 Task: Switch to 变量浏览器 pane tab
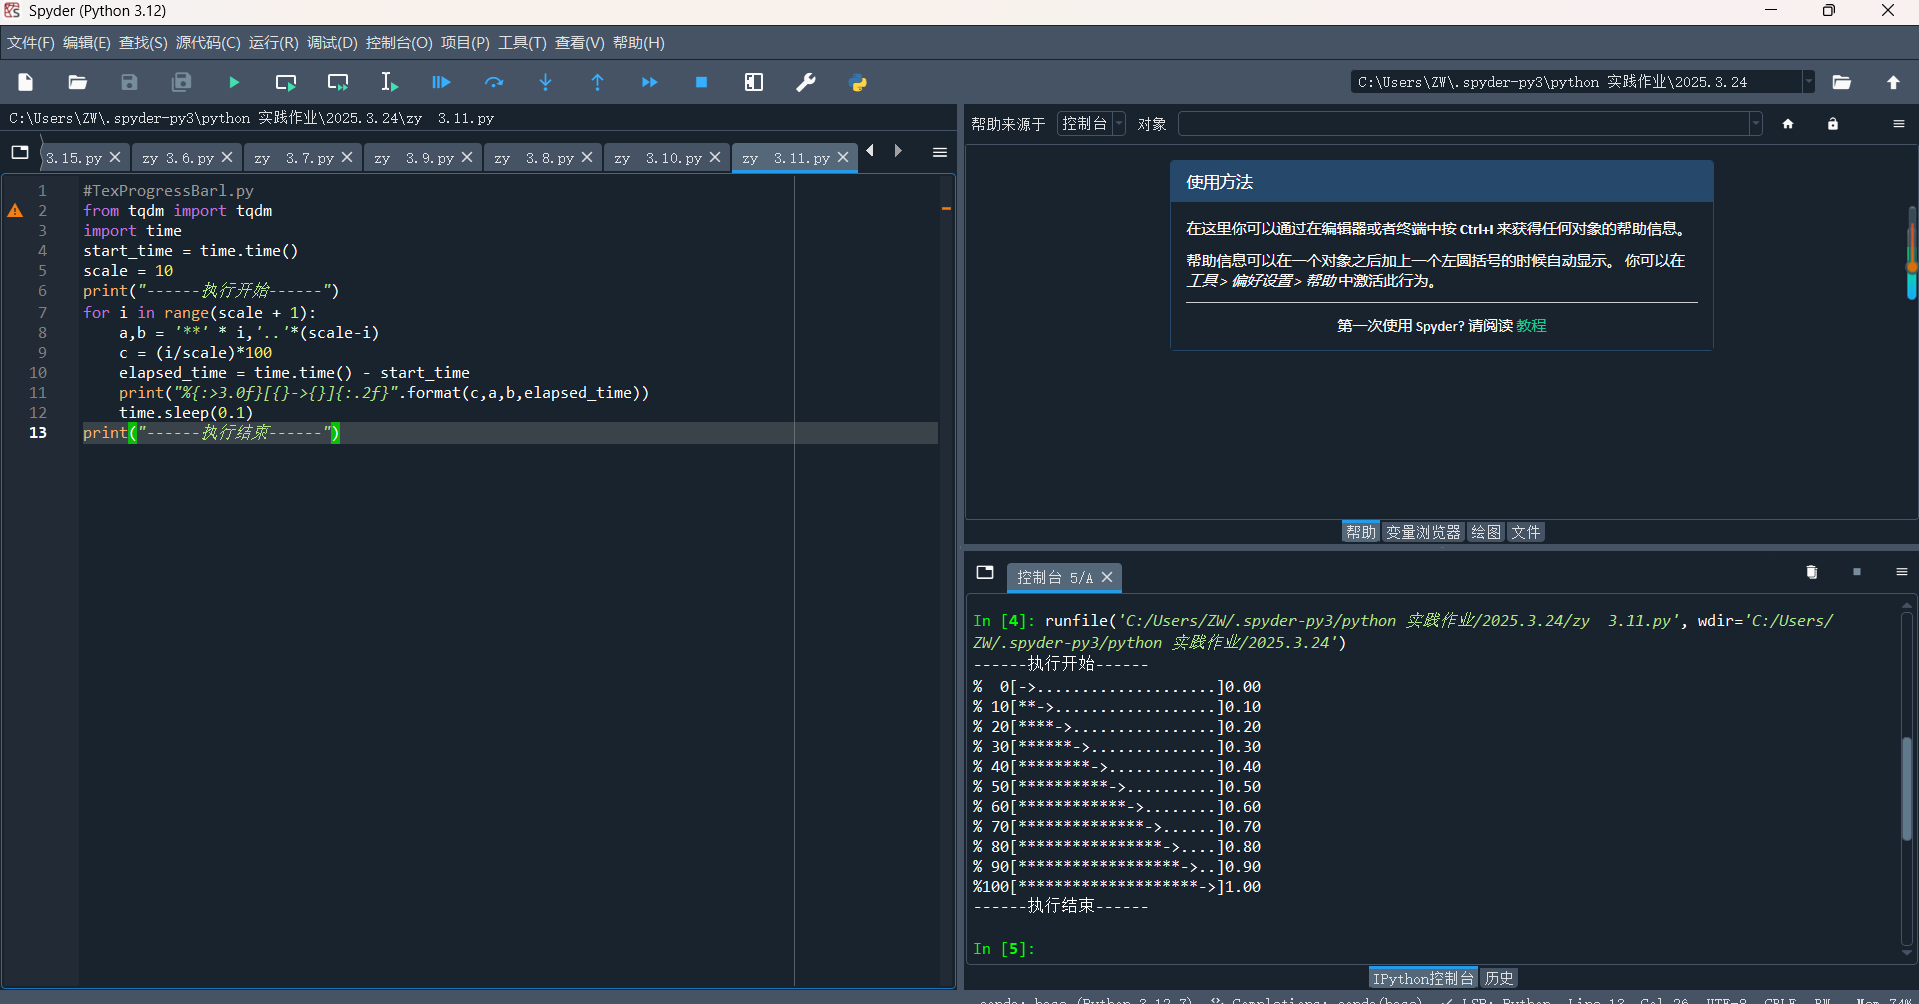[1423, 532]
